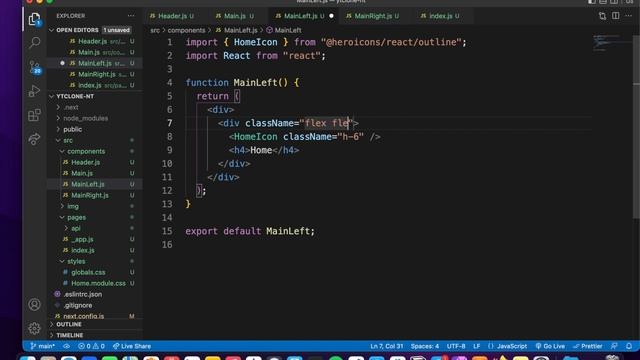
Task: Click the feedback icon in the status bar
Action: tap(614, 346)
